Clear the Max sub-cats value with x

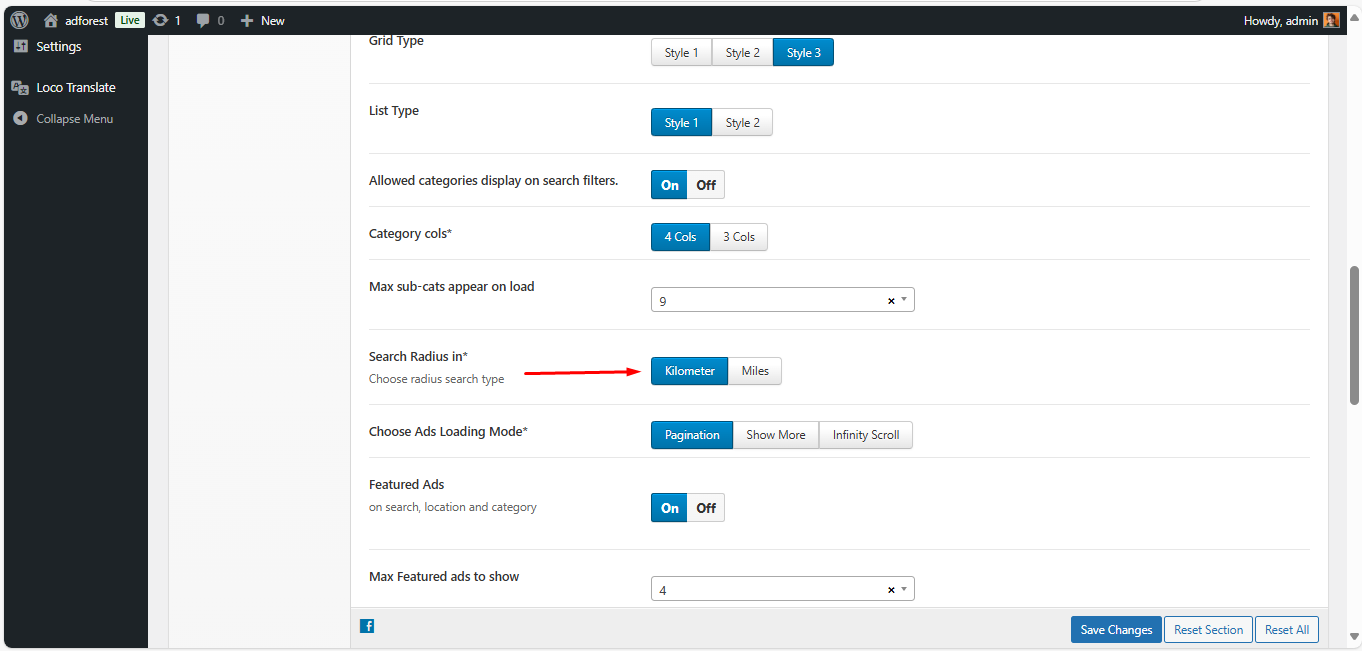point(890,301)
